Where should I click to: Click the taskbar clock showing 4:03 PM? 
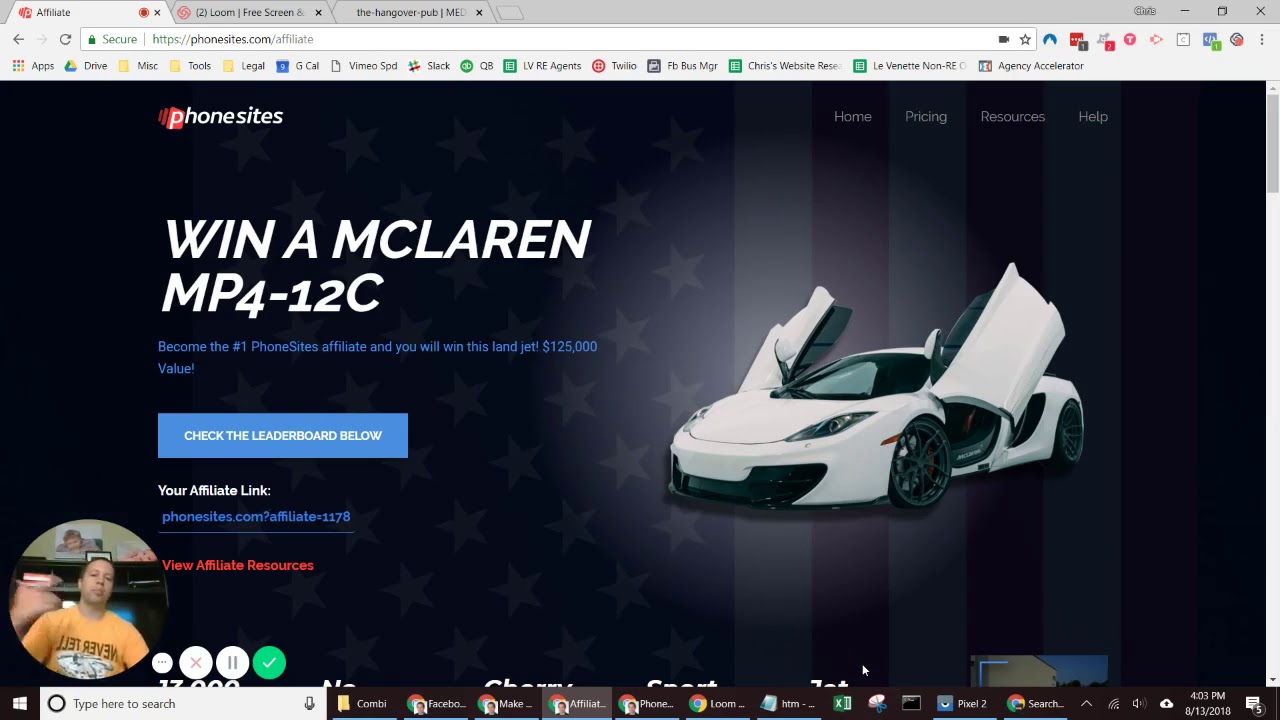(1207, 703)
